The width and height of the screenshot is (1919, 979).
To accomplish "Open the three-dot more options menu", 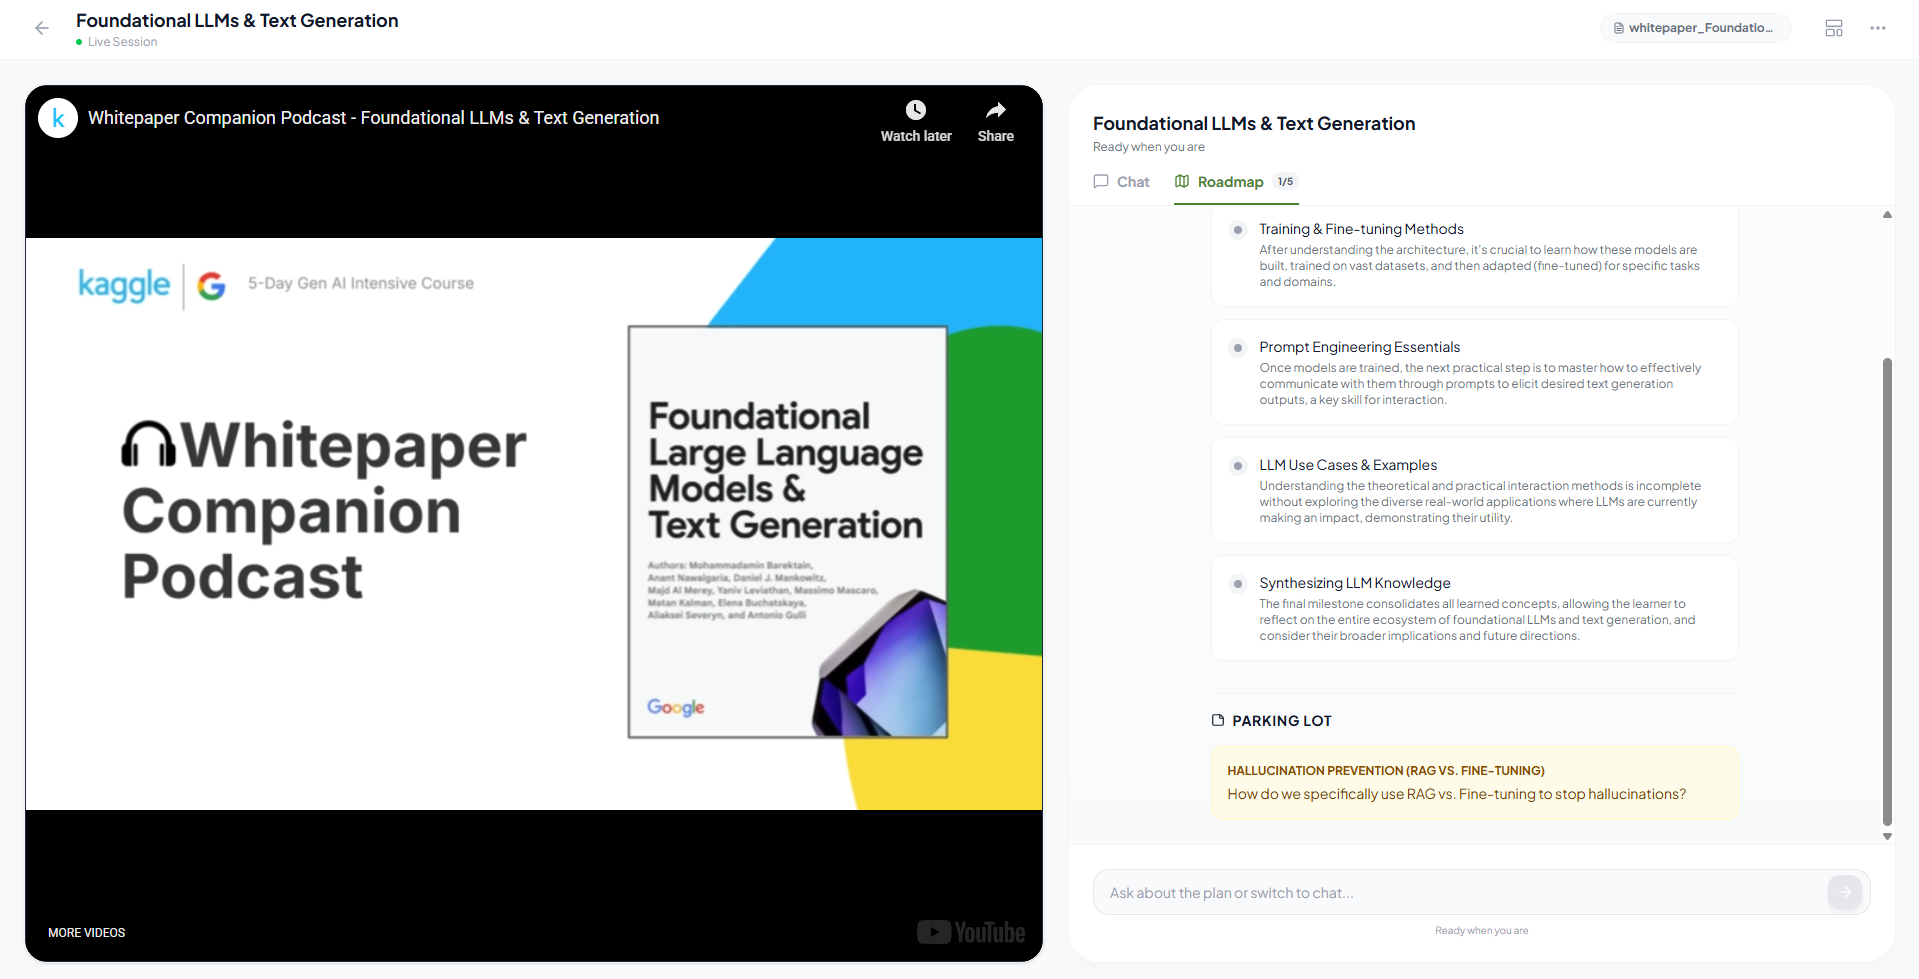I will (x=1878, y=28).
